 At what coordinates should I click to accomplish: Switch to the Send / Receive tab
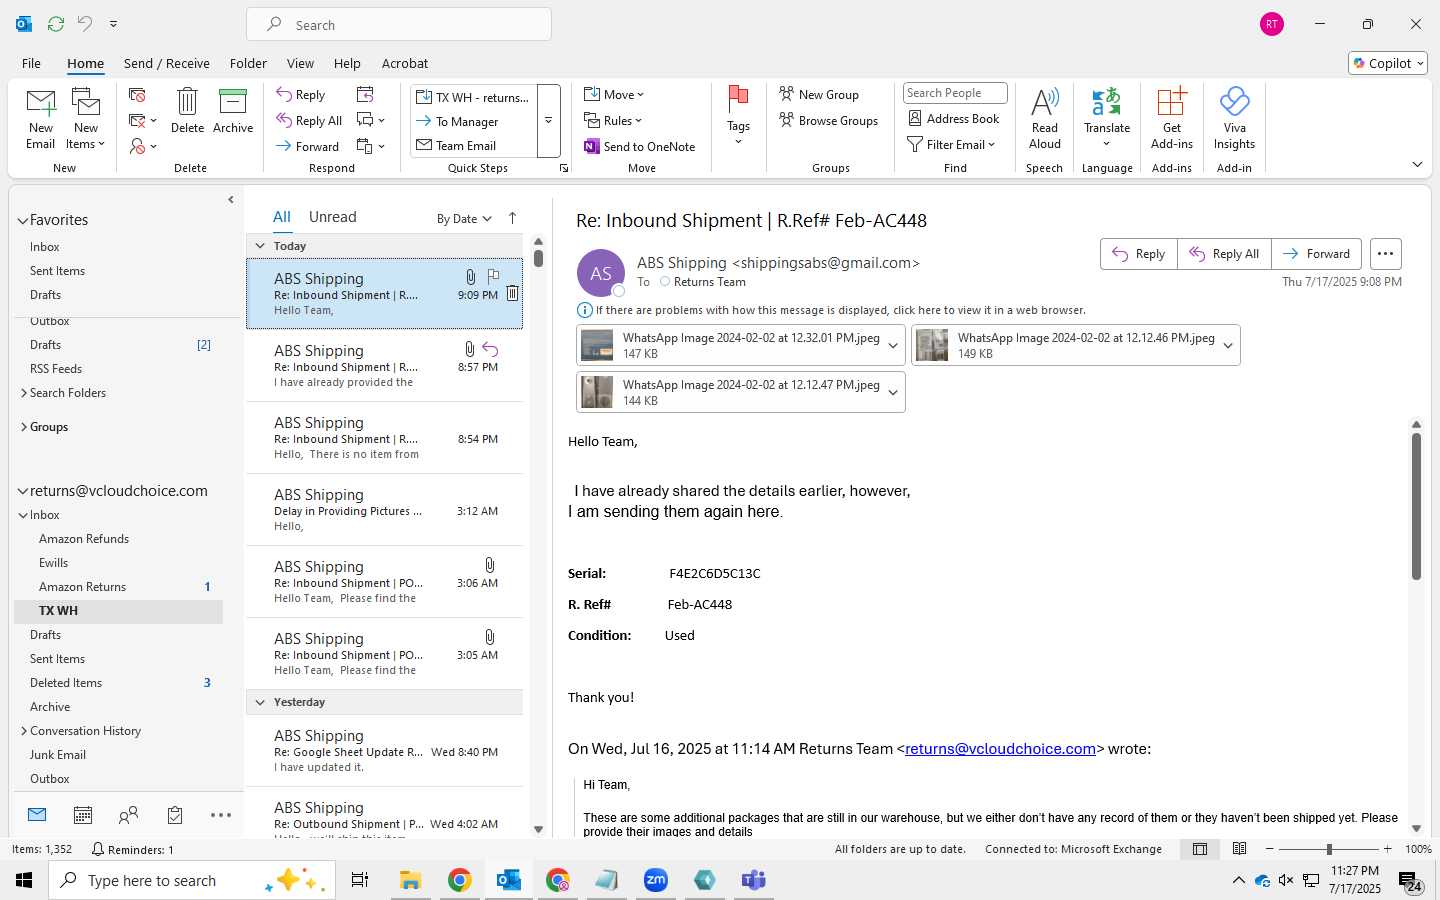tap(166, 63)
